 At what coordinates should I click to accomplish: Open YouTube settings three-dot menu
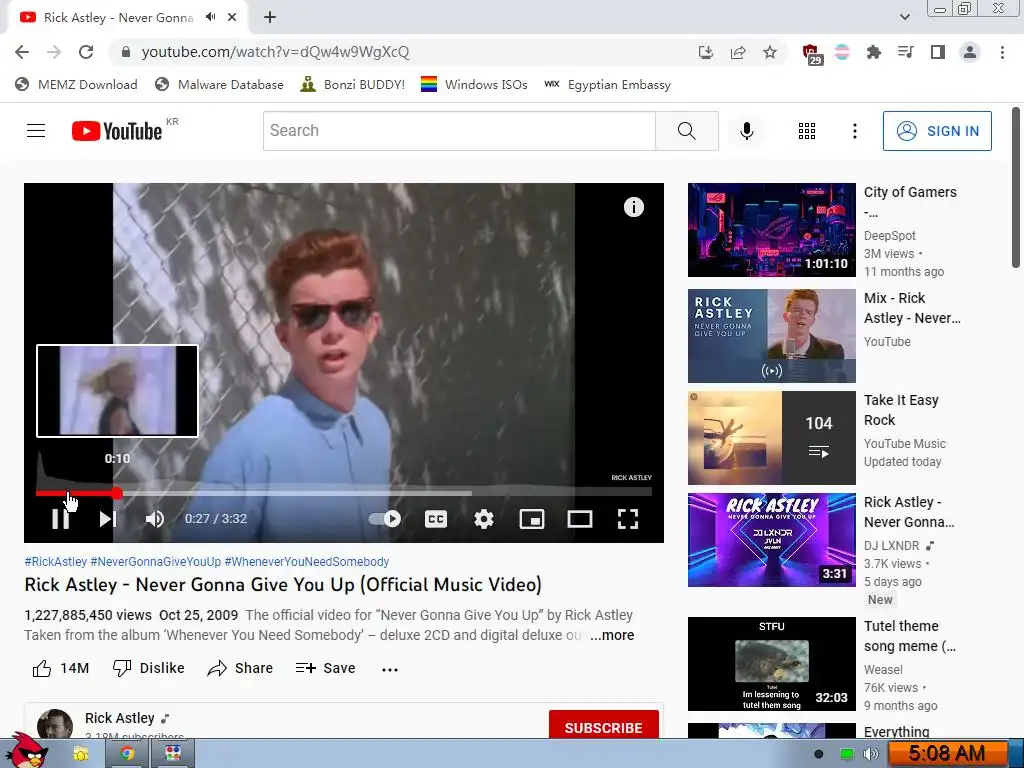(x=854, y=131)
